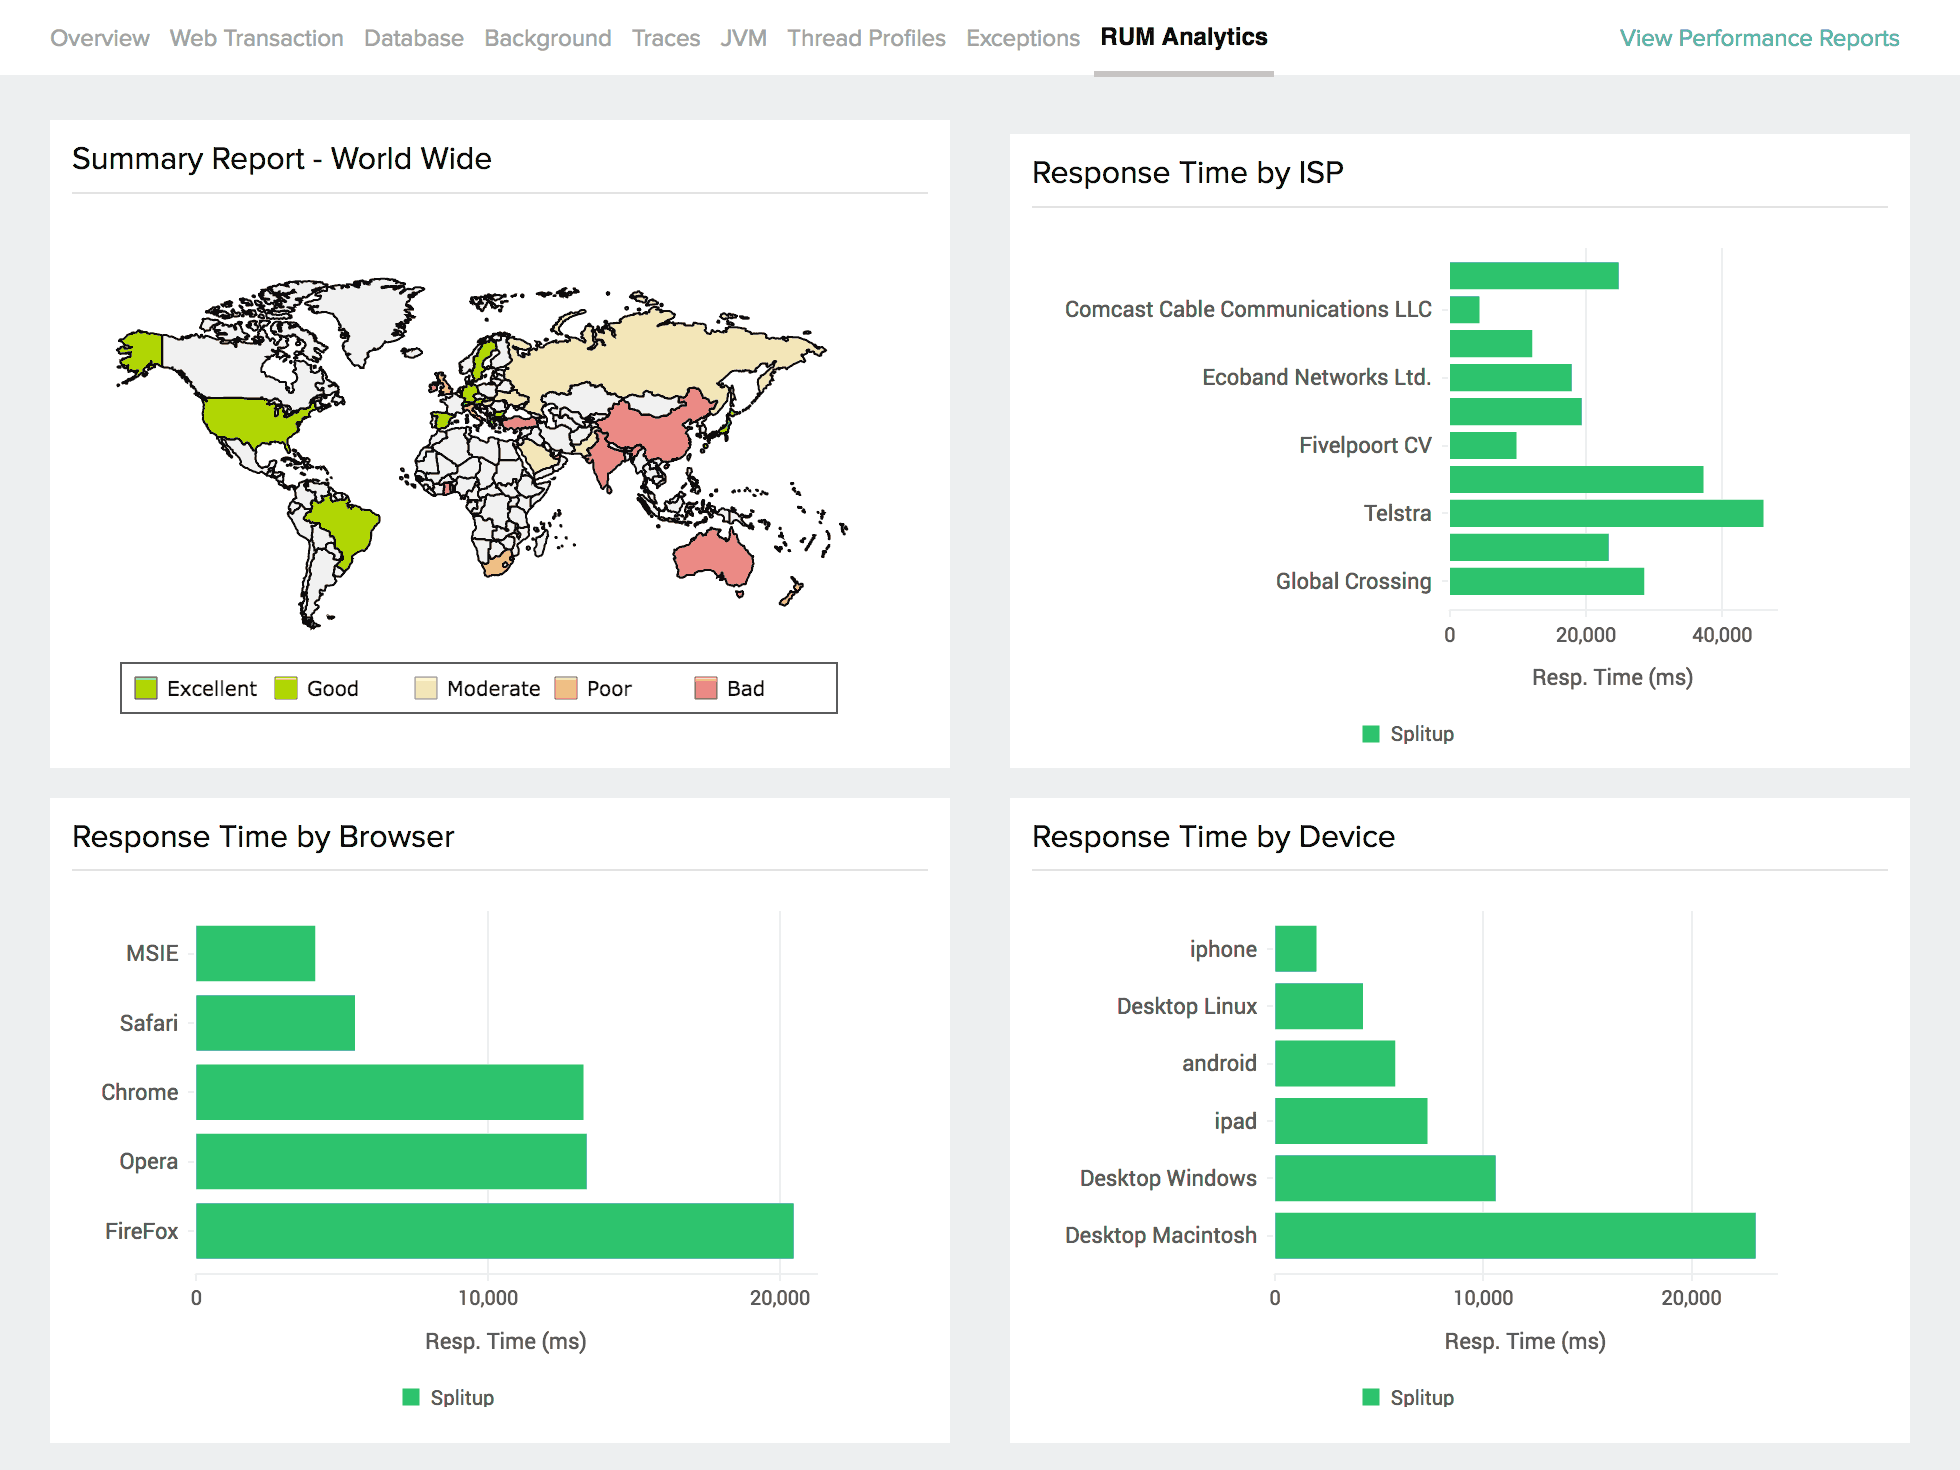Click the Bad legend color swatch
Image resolution: width=1960 pixels, height=1470 pixels.
706,688
